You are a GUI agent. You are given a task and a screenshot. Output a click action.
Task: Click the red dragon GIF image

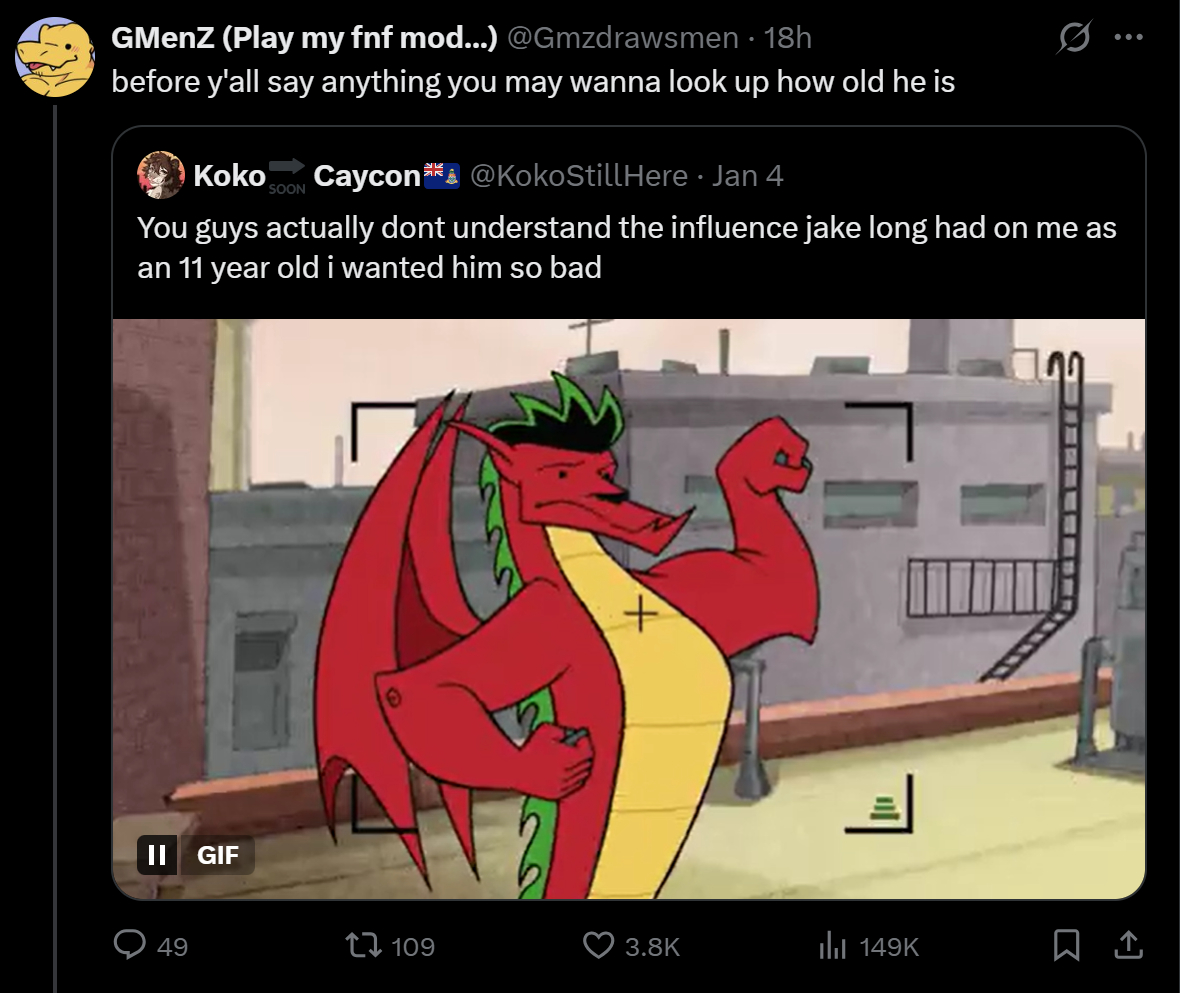[x=628, y=608]
